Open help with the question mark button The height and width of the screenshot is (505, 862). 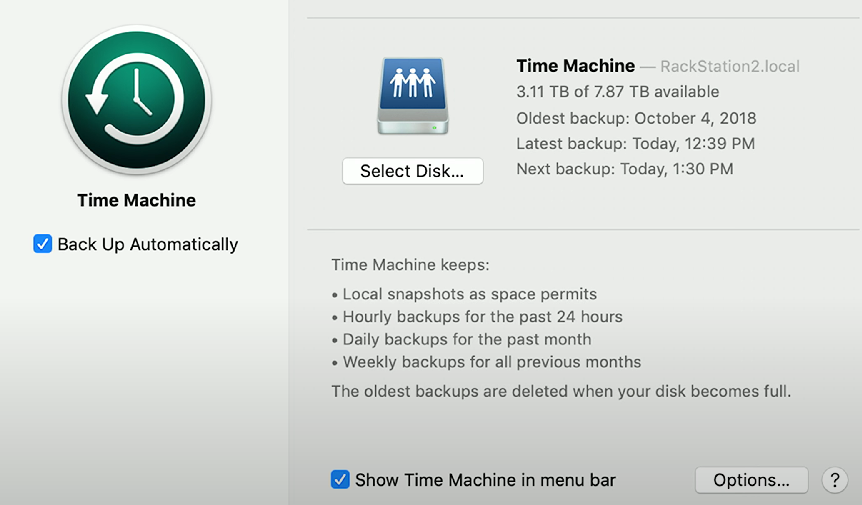pos(835,480)
